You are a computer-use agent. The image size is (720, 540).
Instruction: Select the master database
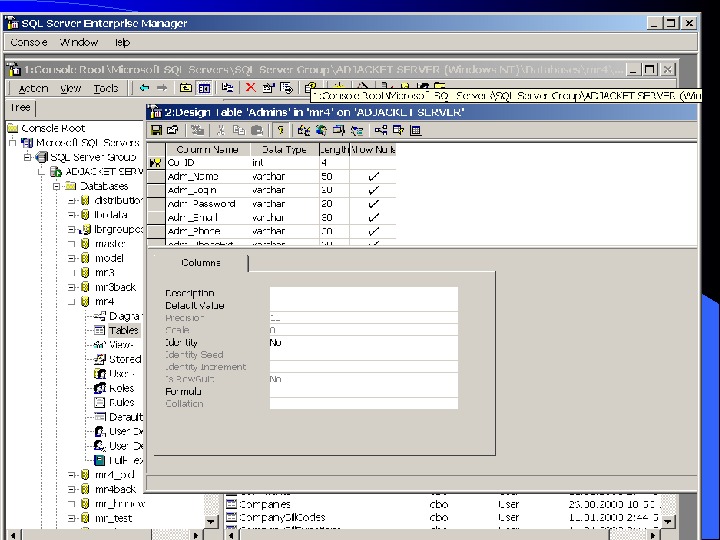(110, 243)
